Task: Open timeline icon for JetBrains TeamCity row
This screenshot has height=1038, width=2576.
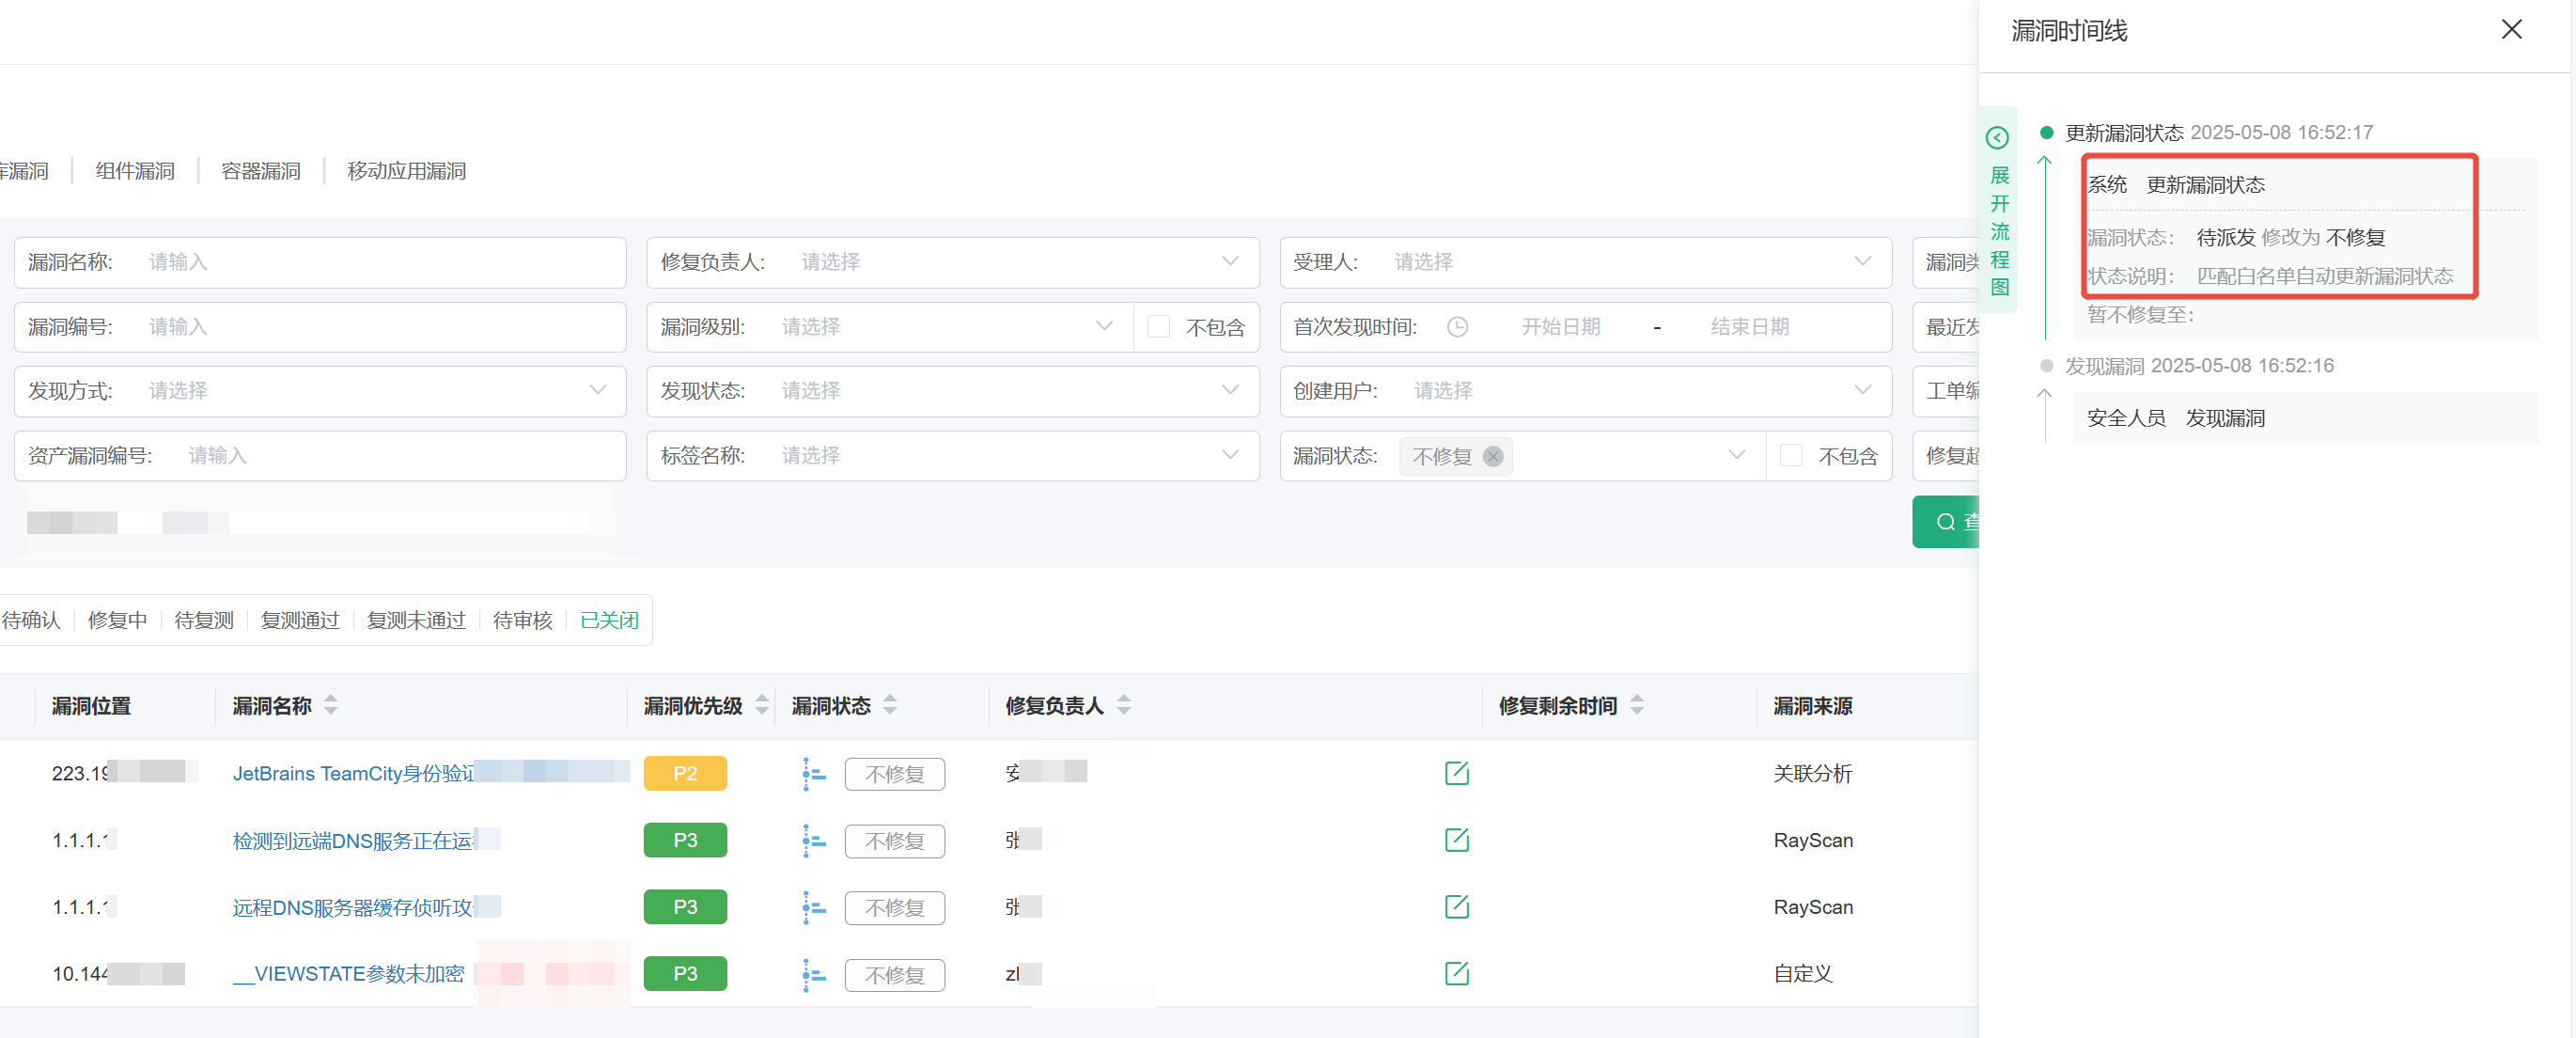Action: coord(813,773)
